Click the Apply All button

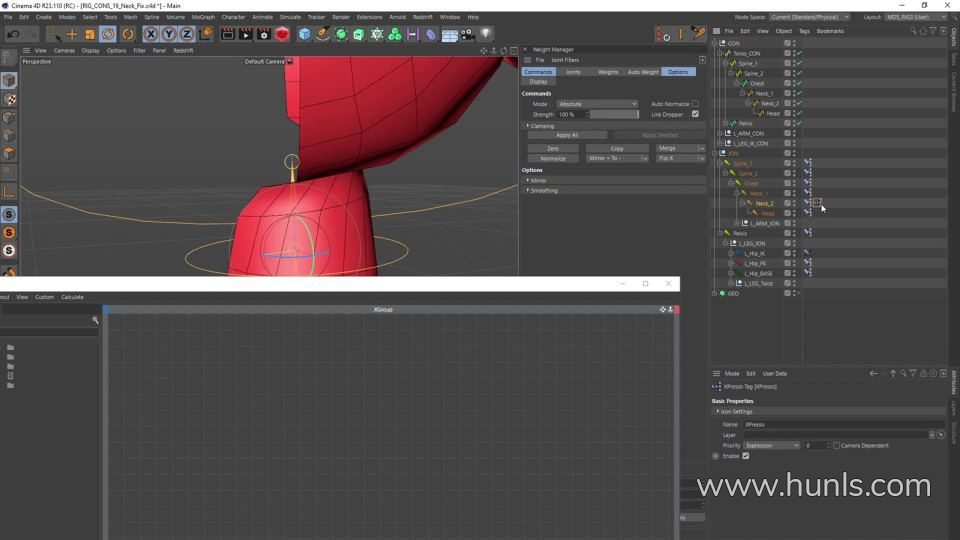(x=567, y=135)
